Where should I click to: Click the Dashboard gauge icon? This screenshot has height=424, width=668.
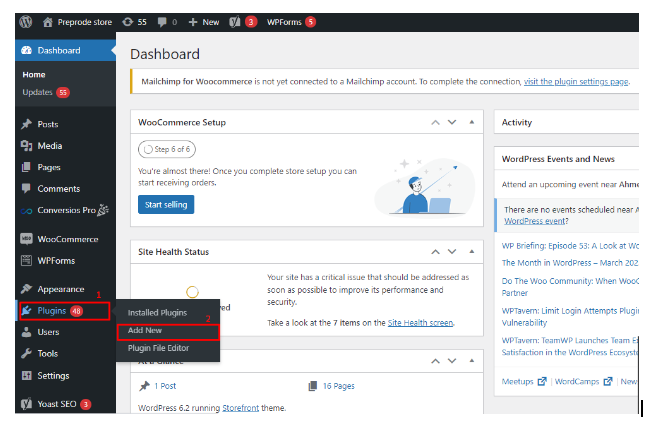[x=26, y=50]
